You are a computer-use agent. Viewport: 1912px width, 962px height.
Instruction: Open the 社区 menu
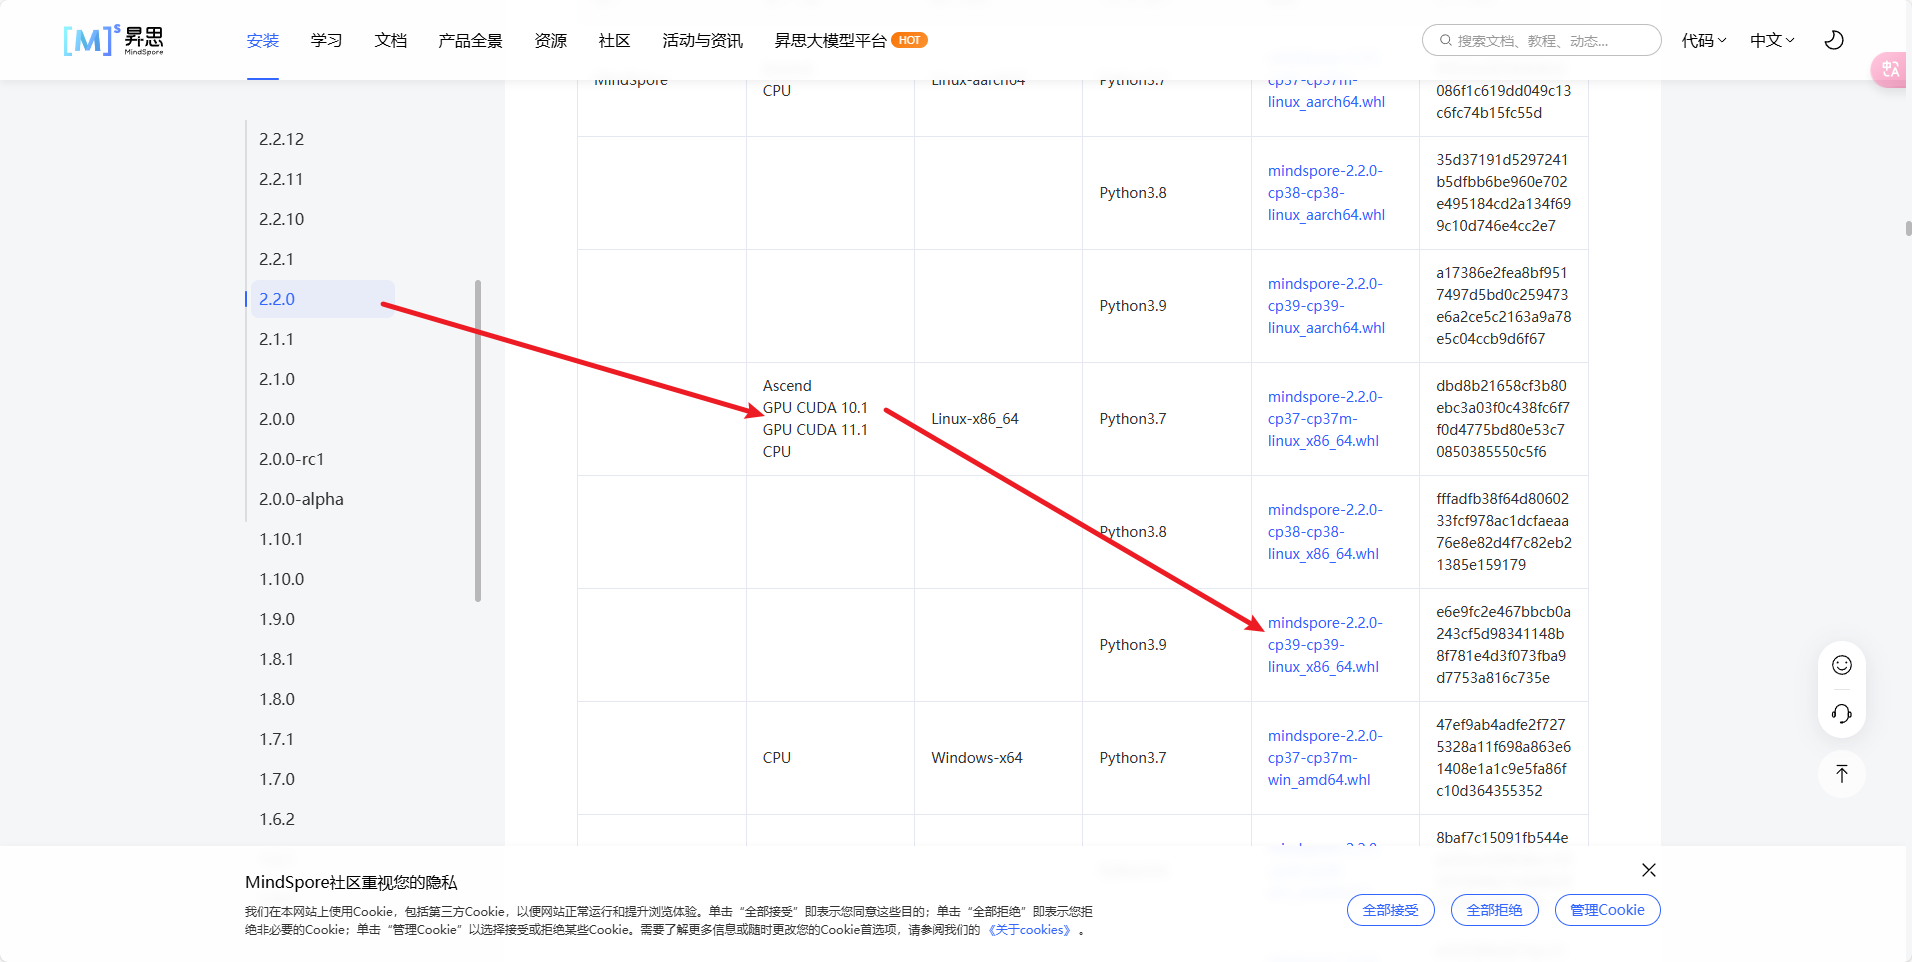click(x=615, y=41)
